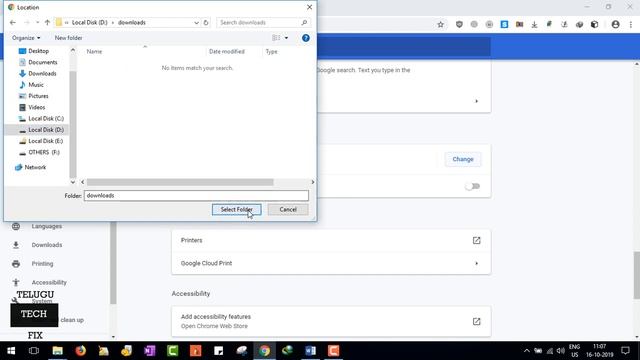640x360 pixels.
Task: Open Printing section in Chrome sidebar
Action: point(42,264)
